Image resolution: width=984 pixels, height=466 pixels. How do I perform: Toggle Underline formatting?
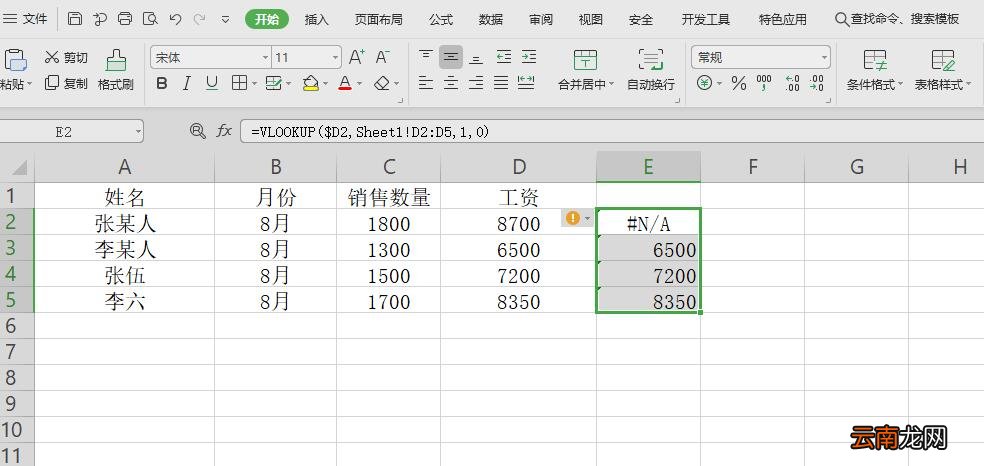click(x=212, y=83)
